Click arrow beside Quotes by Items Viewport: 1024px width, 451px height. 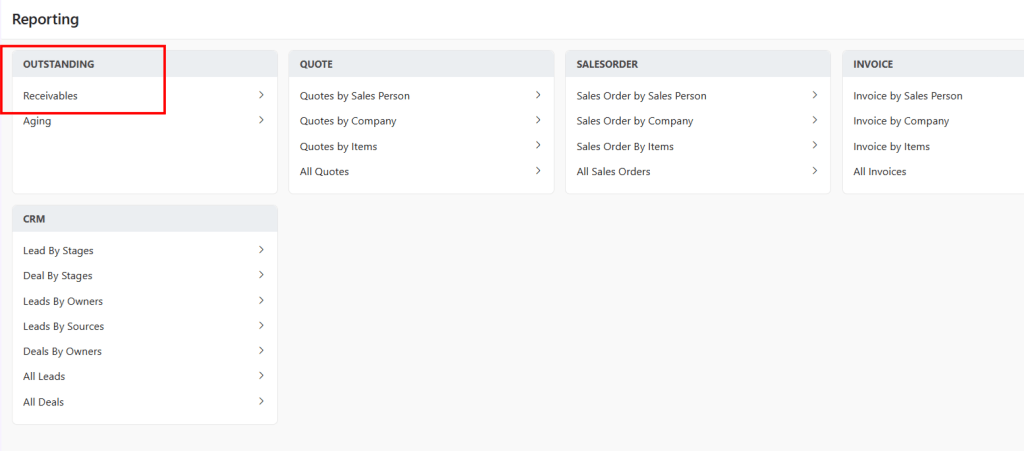pyautogui.click(x=538, y=145)
